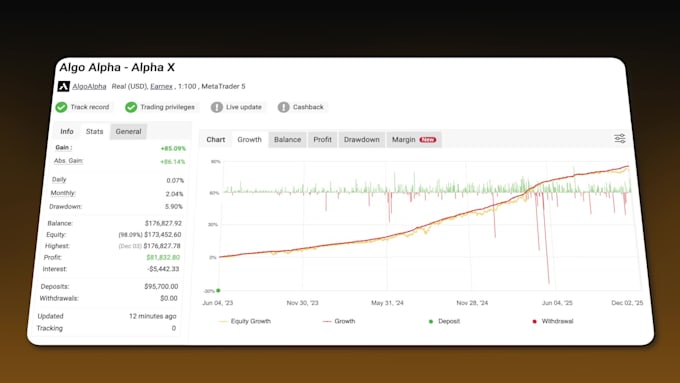680x383 pixels.
Task: Switch to the Stats tab
Action: [x=95, y=131]
